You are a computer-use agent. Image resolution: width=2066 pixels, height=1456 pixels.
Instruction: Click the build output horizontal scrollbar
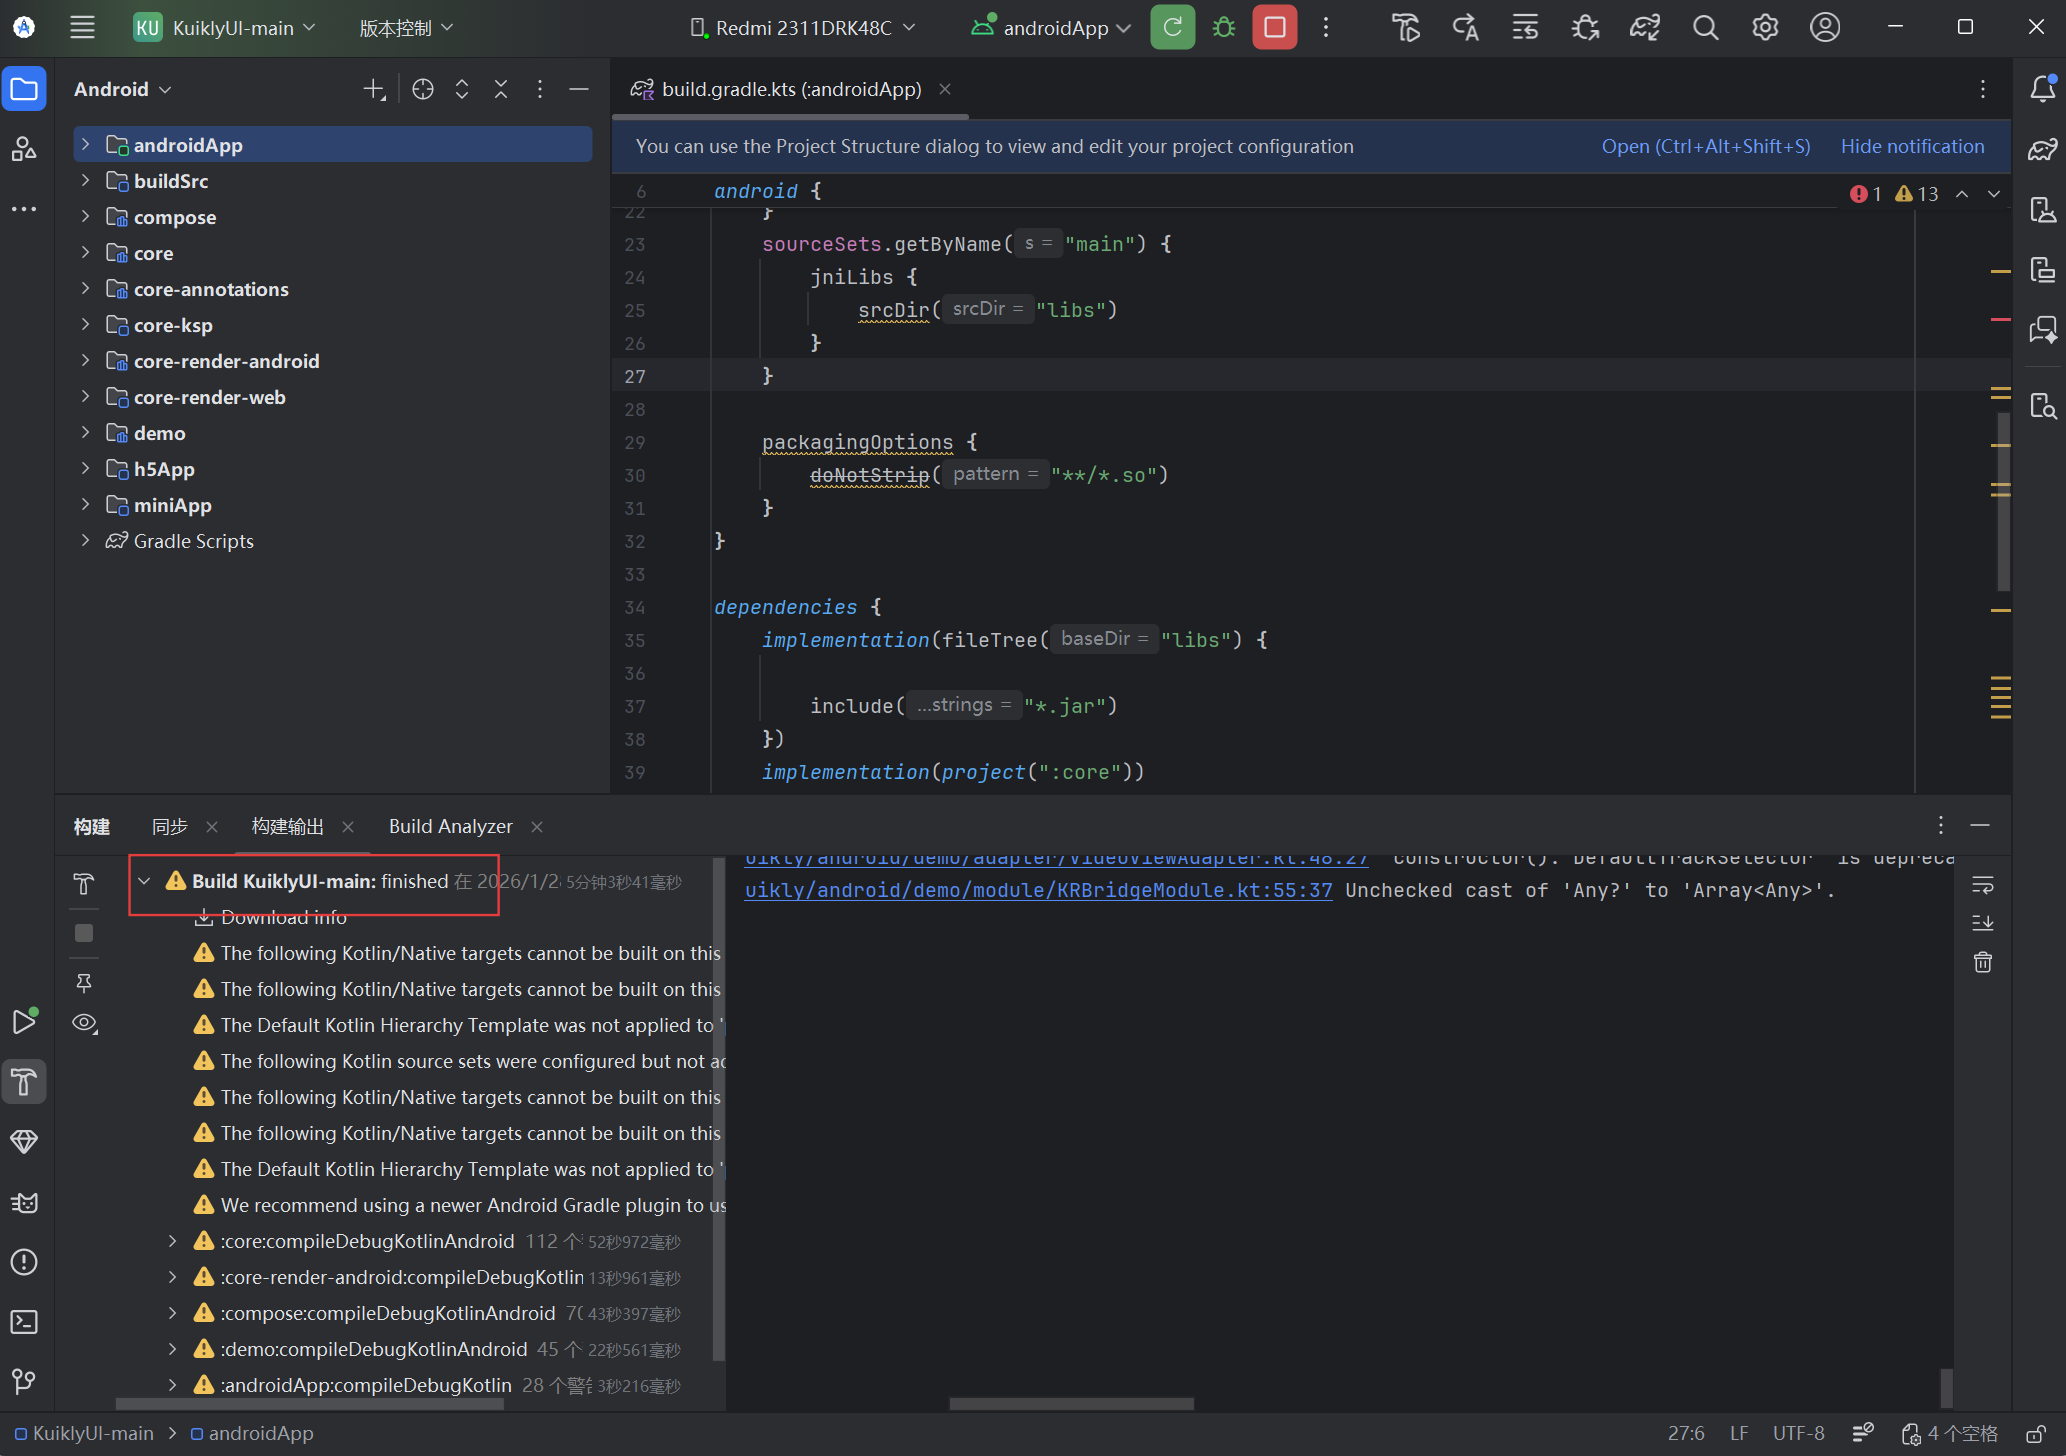(1070, 1404)
